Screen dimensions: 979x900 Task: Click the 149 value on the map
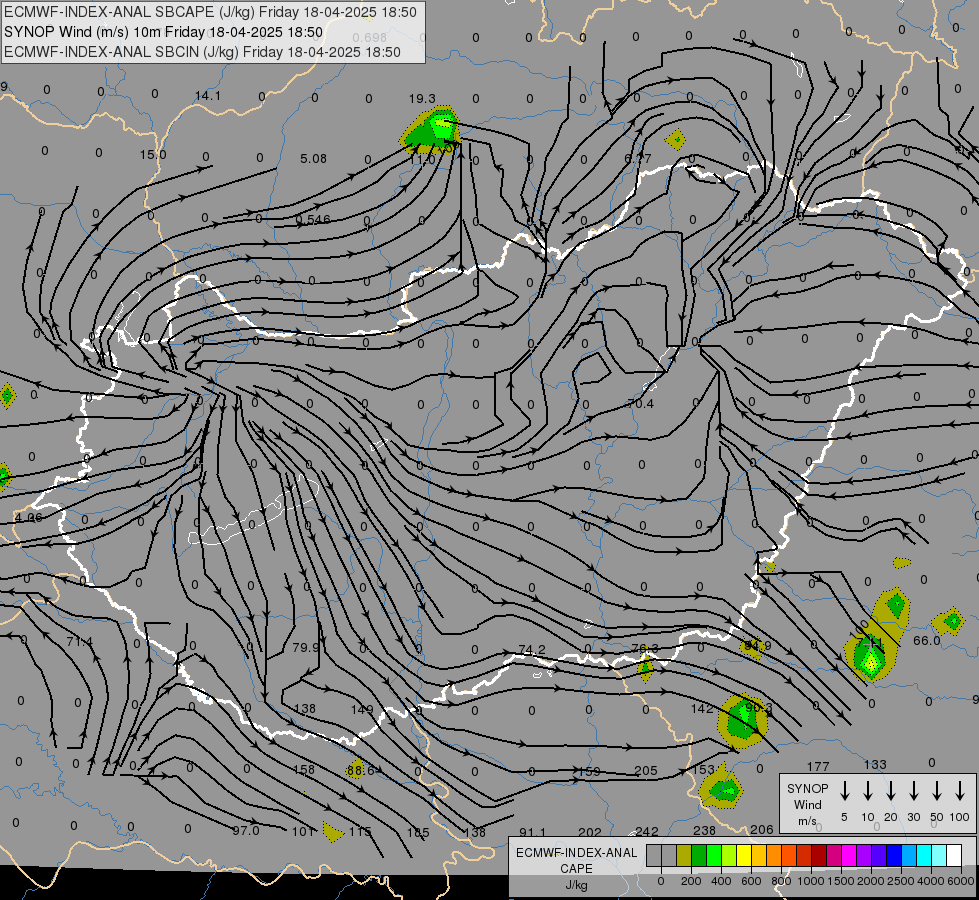[362, 709]
